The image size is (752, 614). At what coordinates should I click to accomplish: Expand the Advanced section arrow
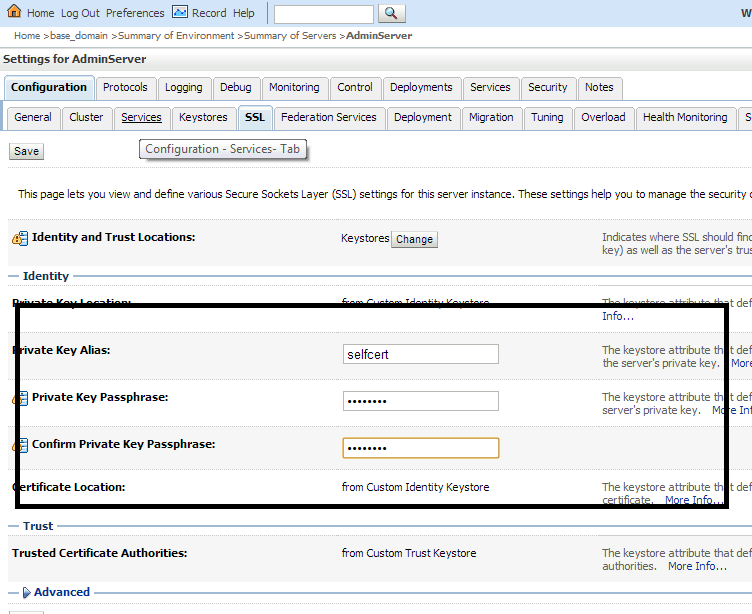(27, 593)
